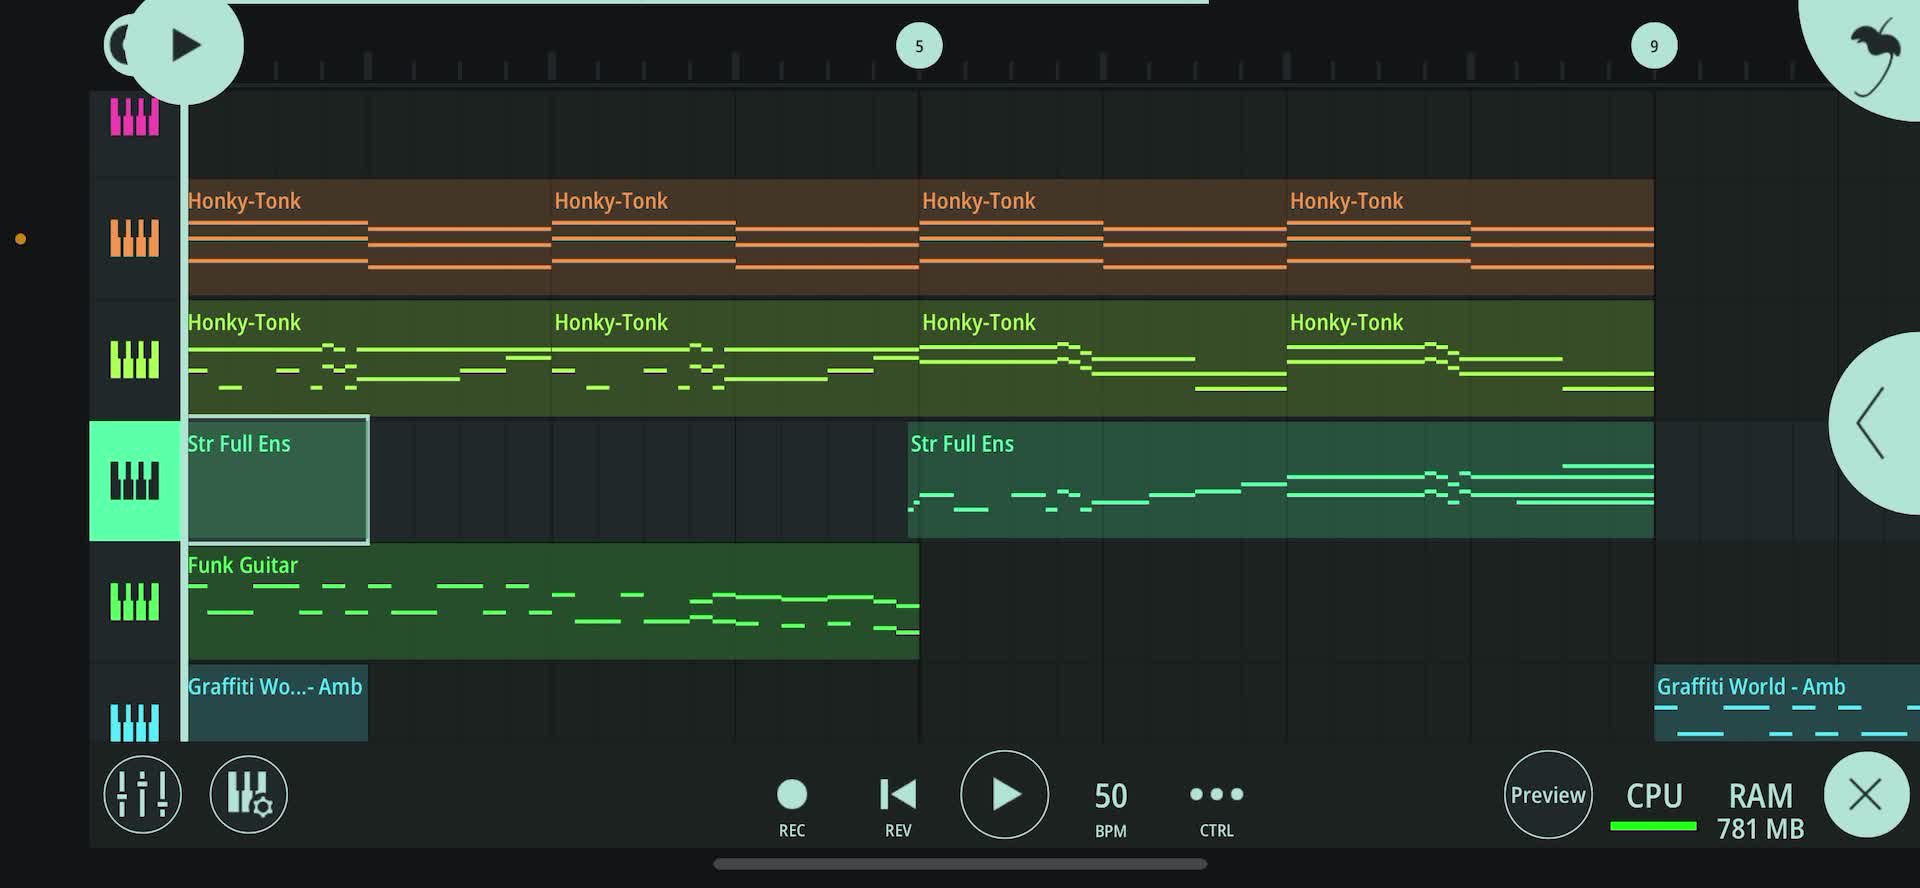1920x888 pixels.
Task: Tap REV to rewind to start
Action: tap(898, 806)
